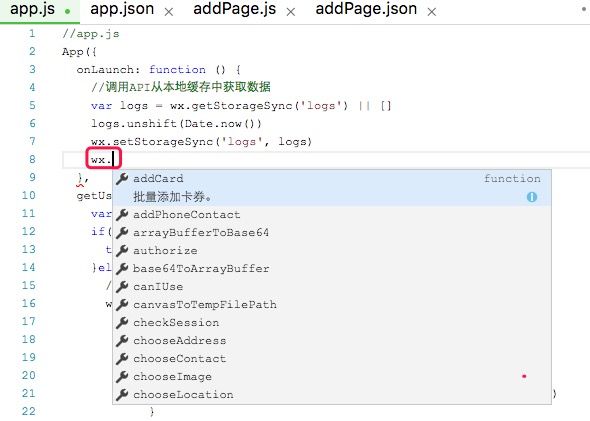Select chooseLocation suggestion
The width and height of the screenshot is (590, 421).
coord(332,395)
